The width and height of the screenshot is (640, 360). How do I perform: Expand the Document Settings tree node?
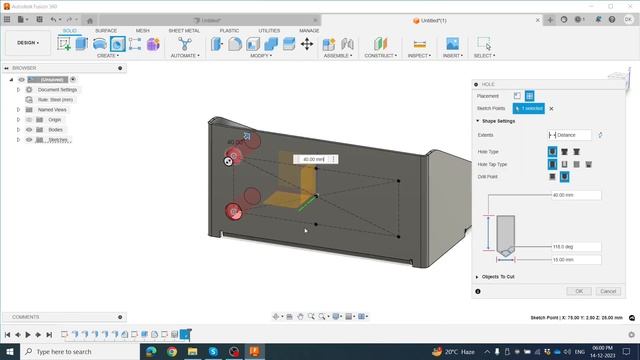pos(18,89)
